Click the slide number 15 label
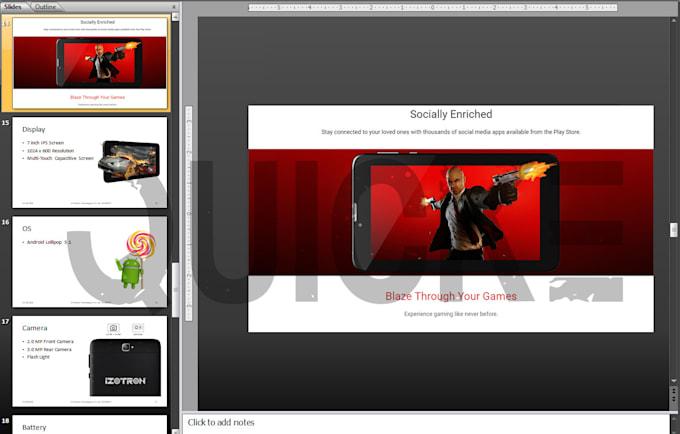Screen dimensions: 680x434 click(5, 123)
